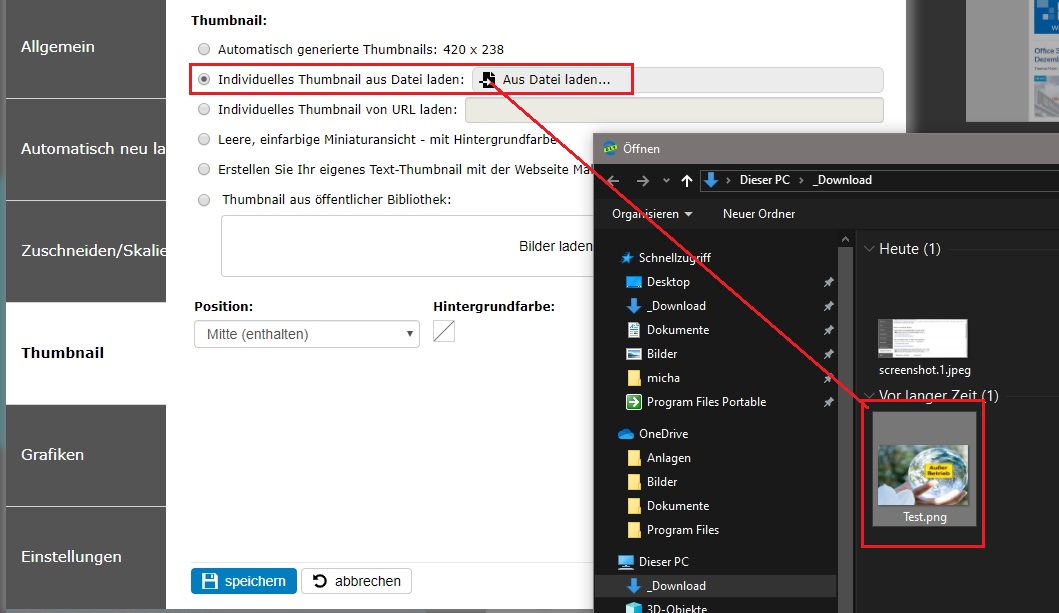Choose Individuelles Thumbnail von URL laden option
Screen dimensions: 1059x613
coord(204,109)
